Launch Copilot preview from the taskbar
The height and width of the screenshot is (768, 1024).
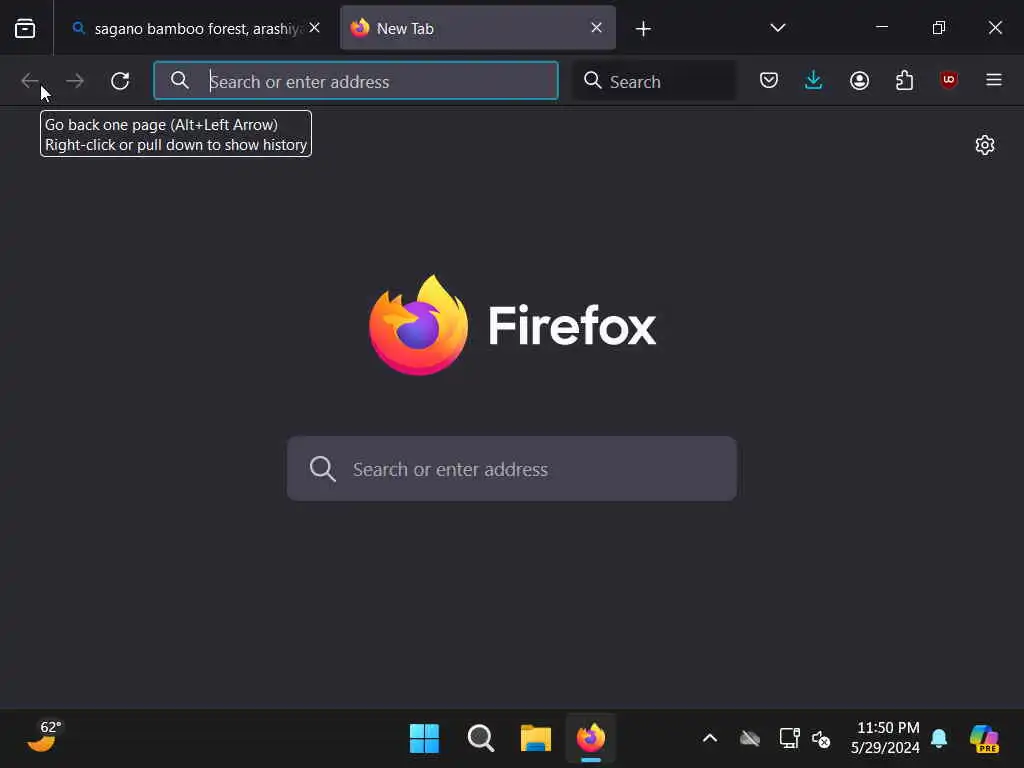(x=984, y=739)
